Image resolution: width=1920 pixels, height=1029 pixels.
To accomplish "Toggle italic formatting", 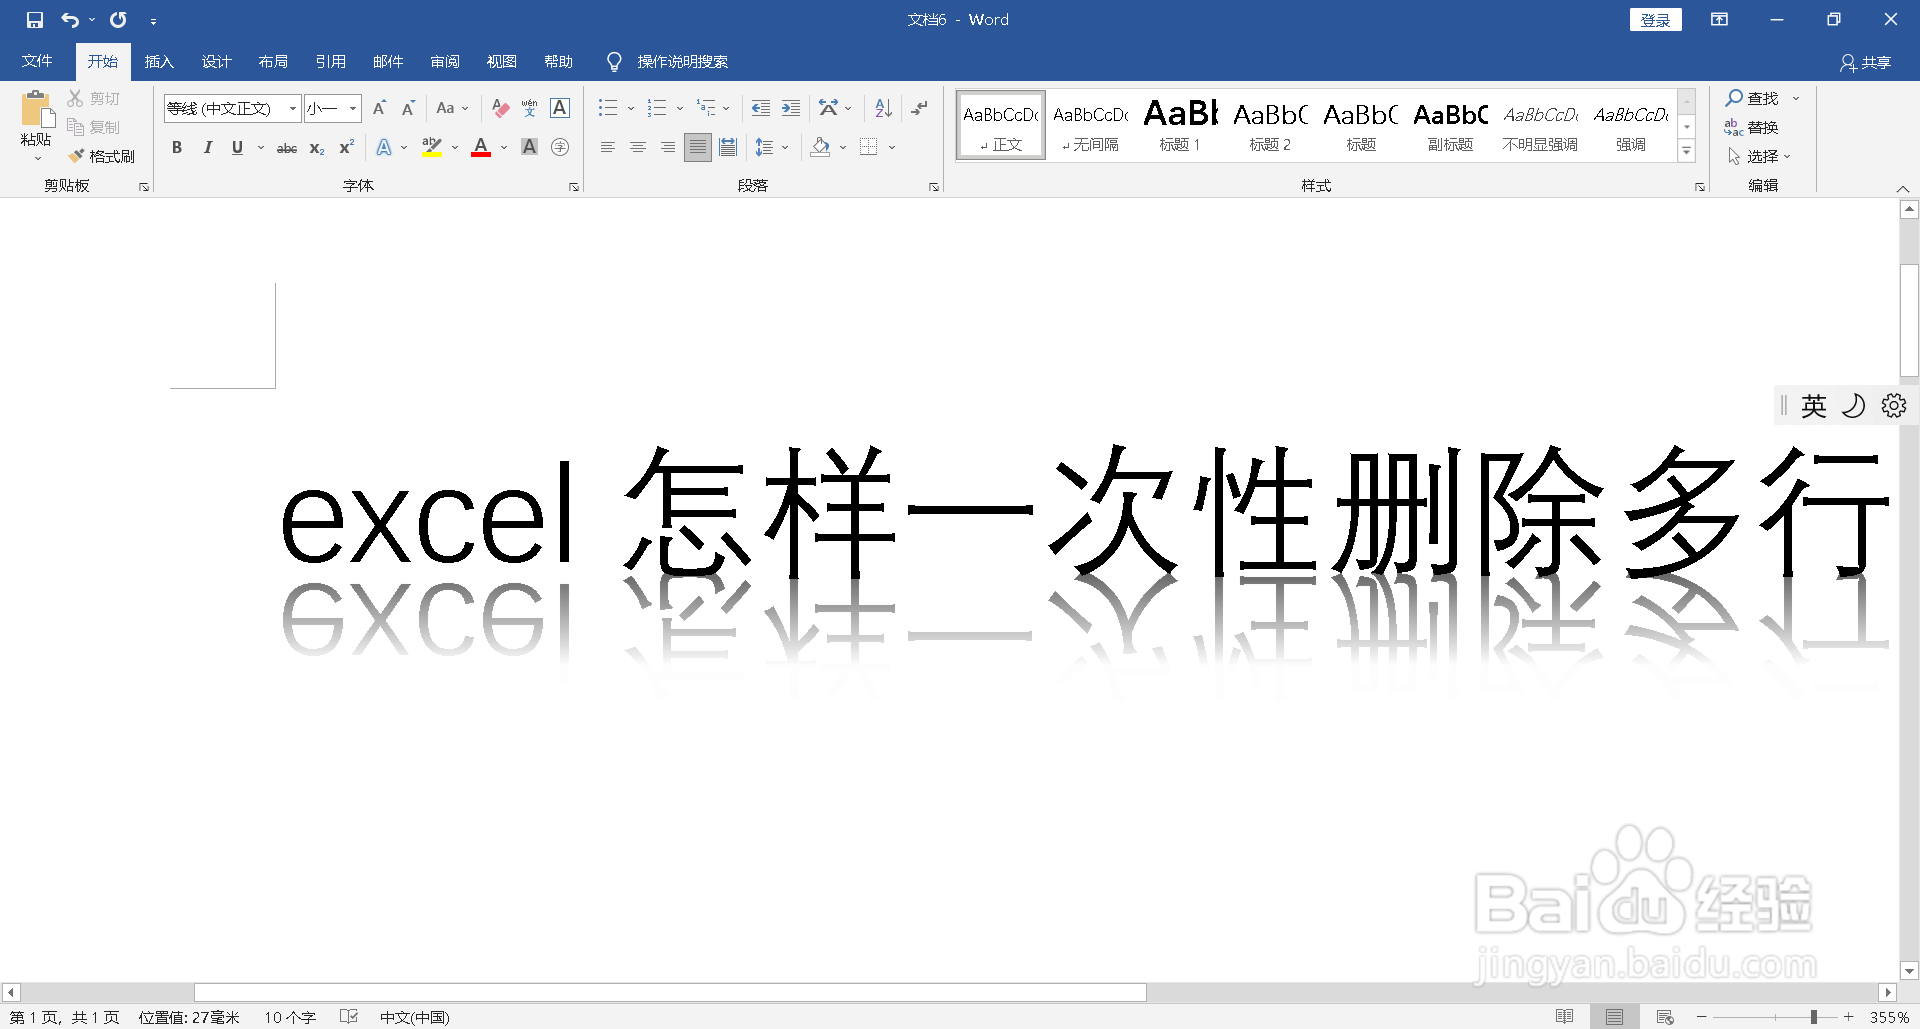I will 207,147.
